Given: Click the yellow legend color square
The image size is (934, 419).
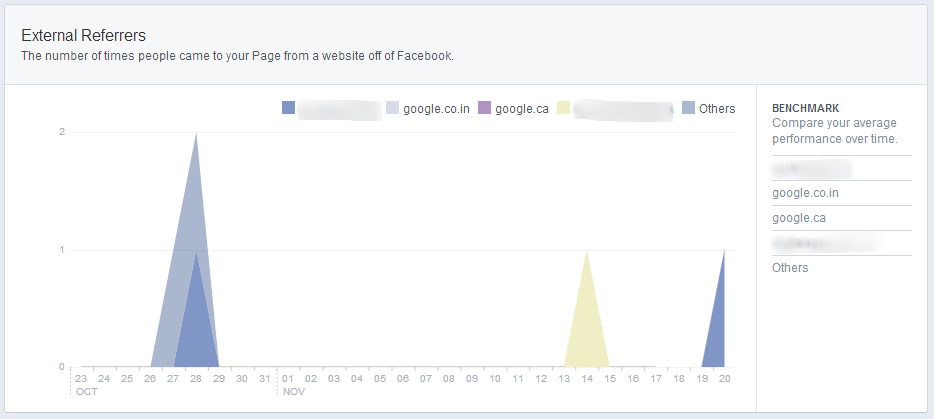Looking at the screenshot, I should click(x=564, y=108).
